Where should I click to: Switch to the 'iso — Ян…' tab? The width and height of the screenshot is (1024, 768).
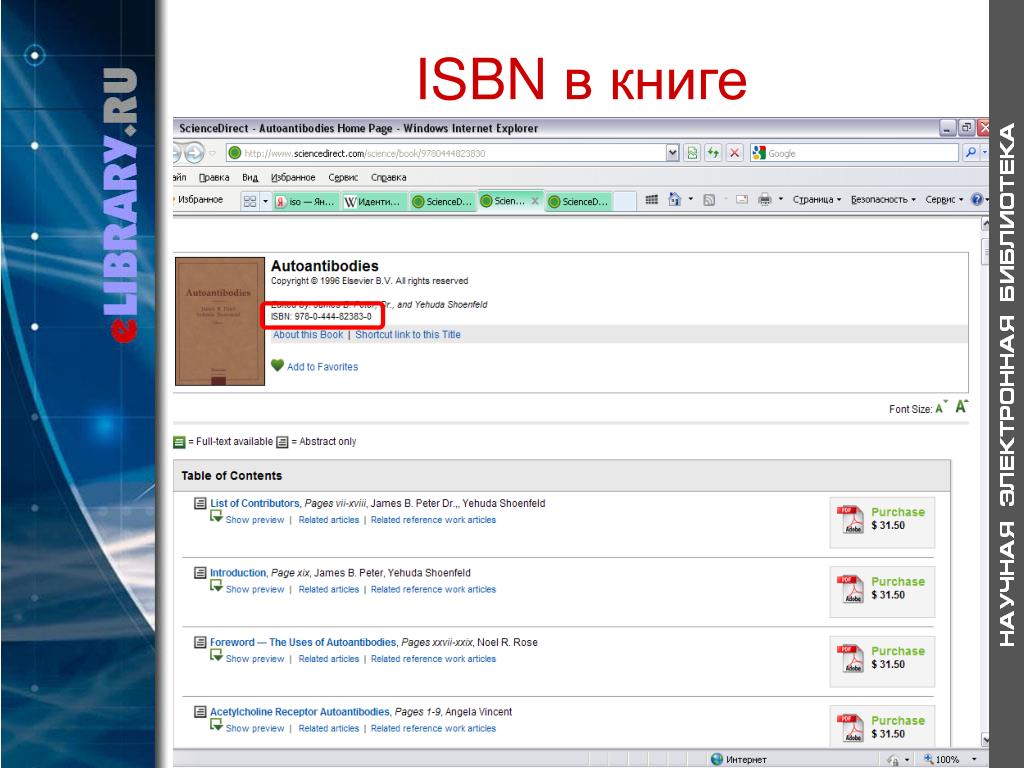[x=306, y=201]
